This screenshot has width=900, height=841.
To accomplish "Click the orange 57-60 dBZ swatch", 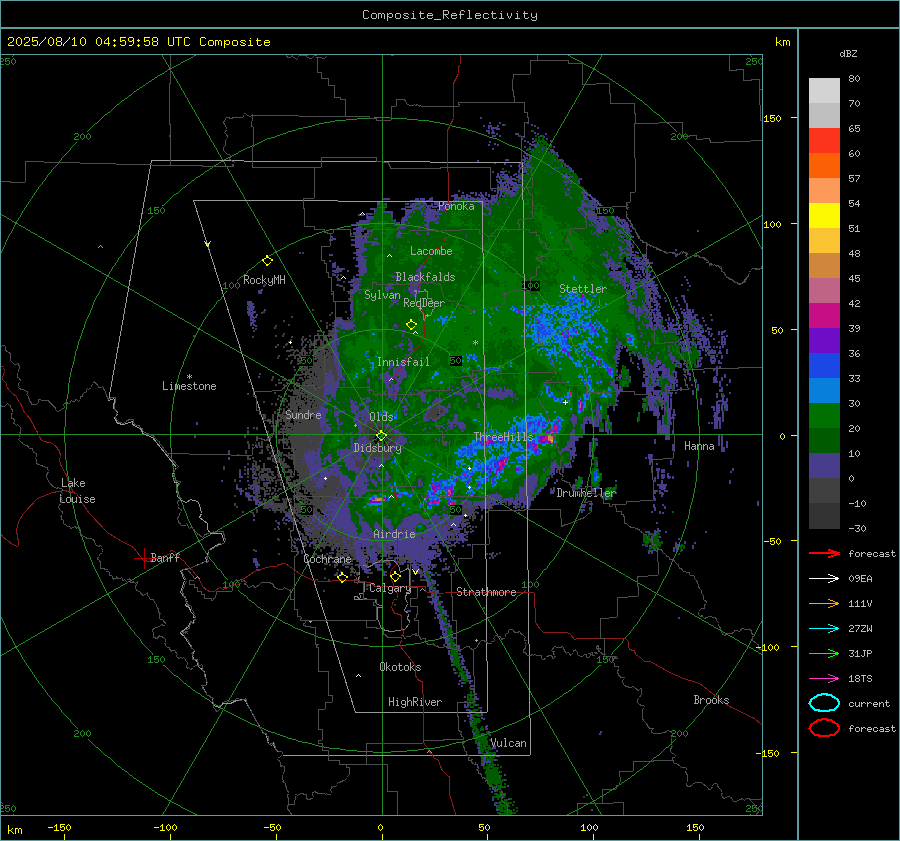I will pos(824,166).
